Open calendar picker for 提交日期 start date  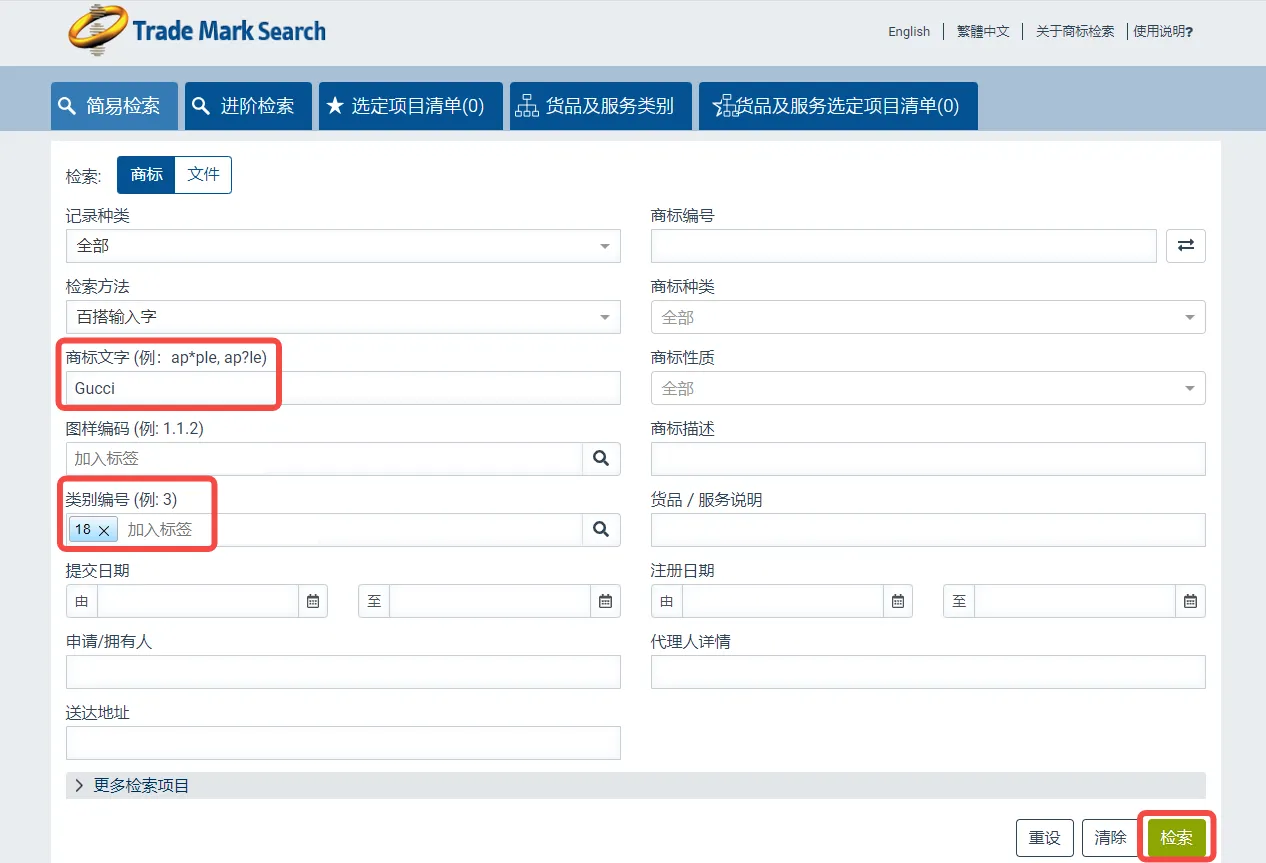click(x=312, y=601)
